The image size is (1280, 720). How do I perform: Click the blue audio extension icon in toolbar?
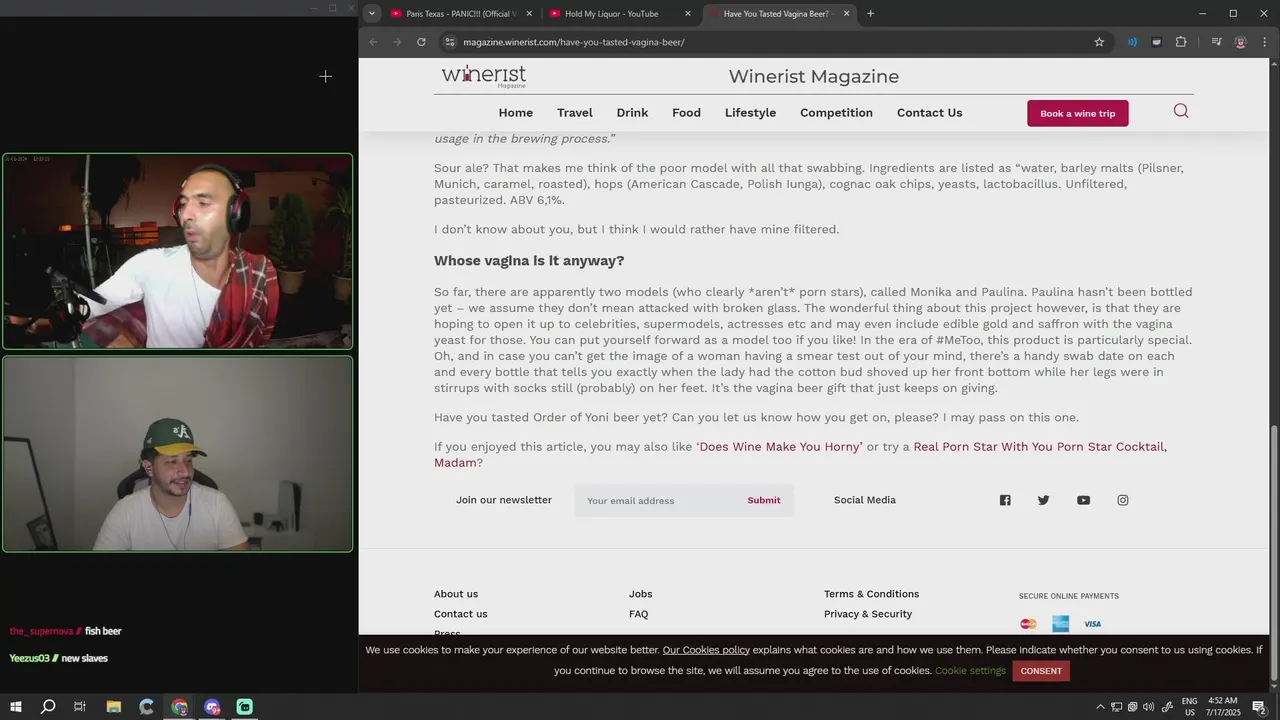(1132, 42)
